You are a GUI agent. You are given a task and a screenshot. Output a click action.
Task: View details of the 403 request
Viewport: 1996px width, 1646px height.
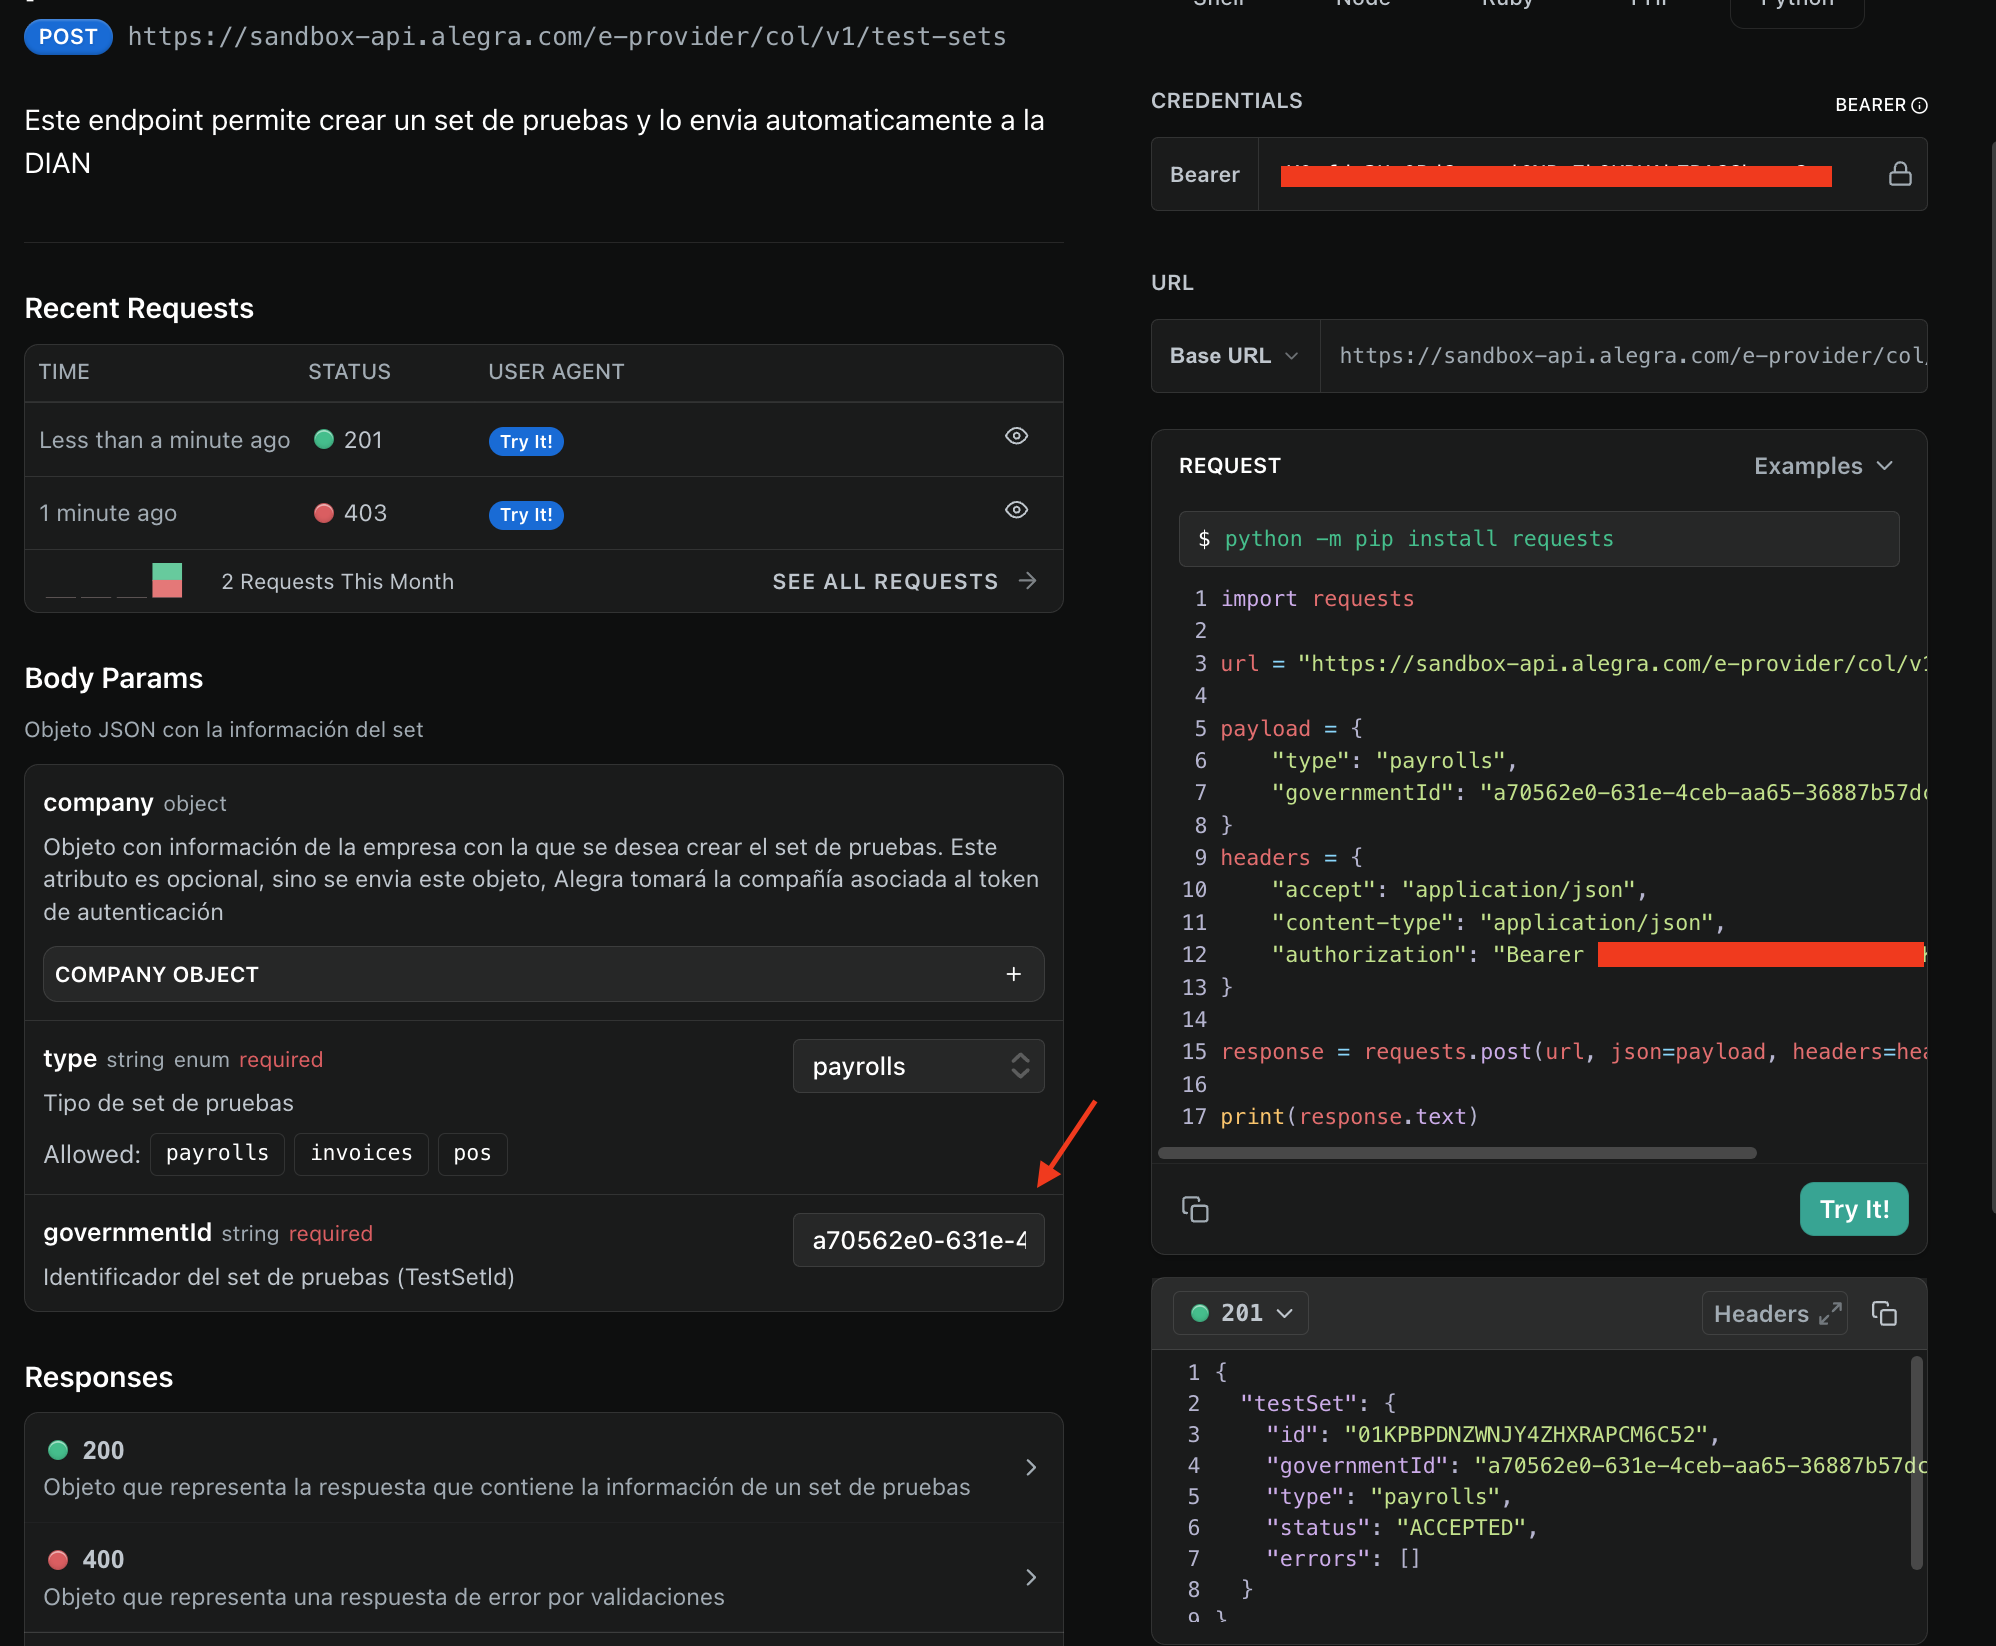[1016, 510]
